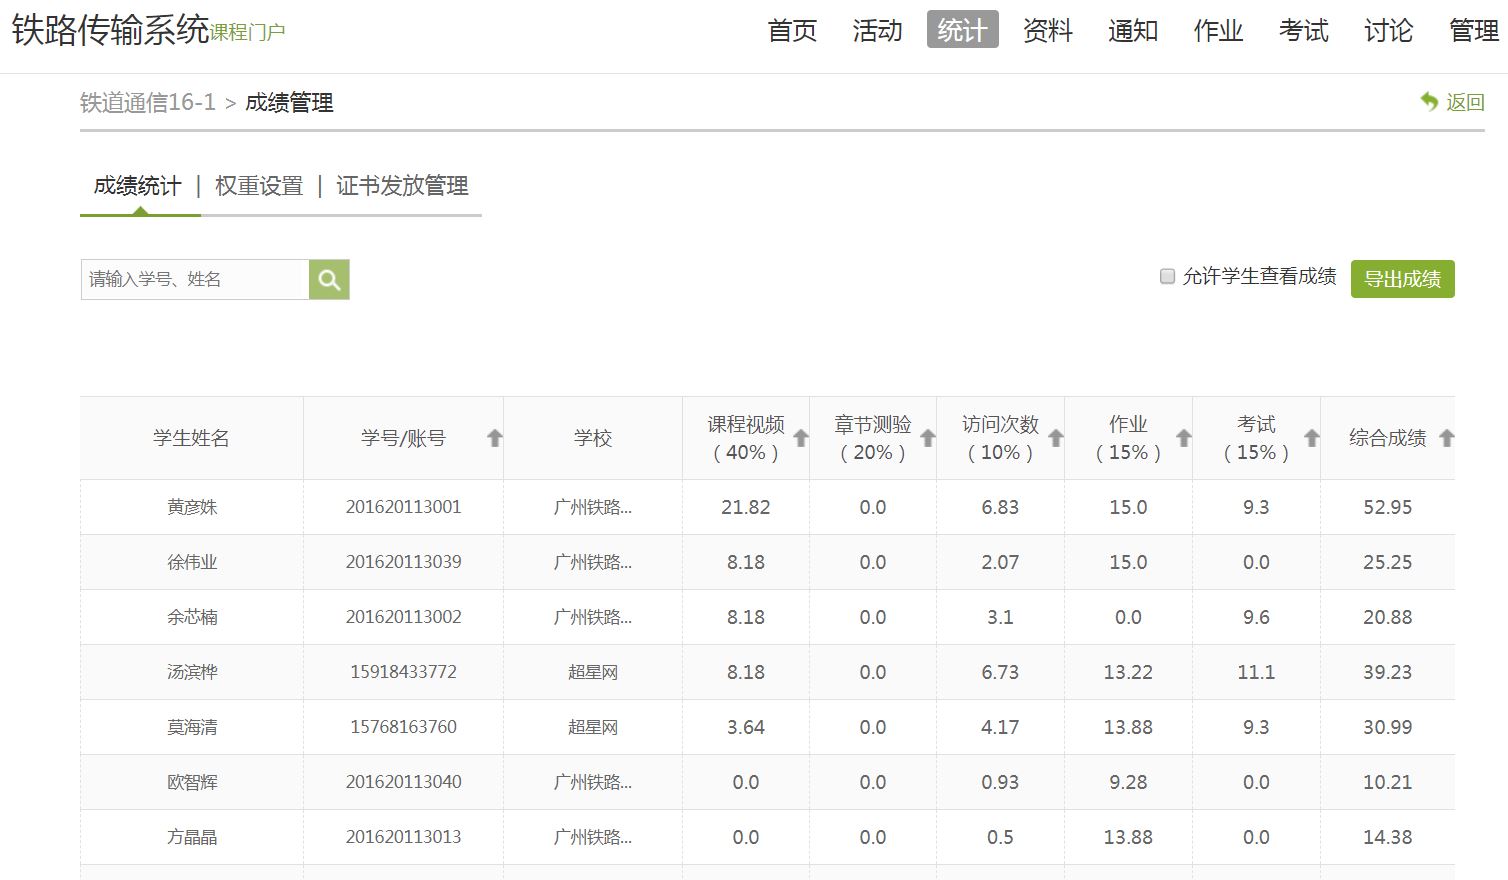Open the 资料 menu
The image size is (1508, 880).
point(1048,30)
